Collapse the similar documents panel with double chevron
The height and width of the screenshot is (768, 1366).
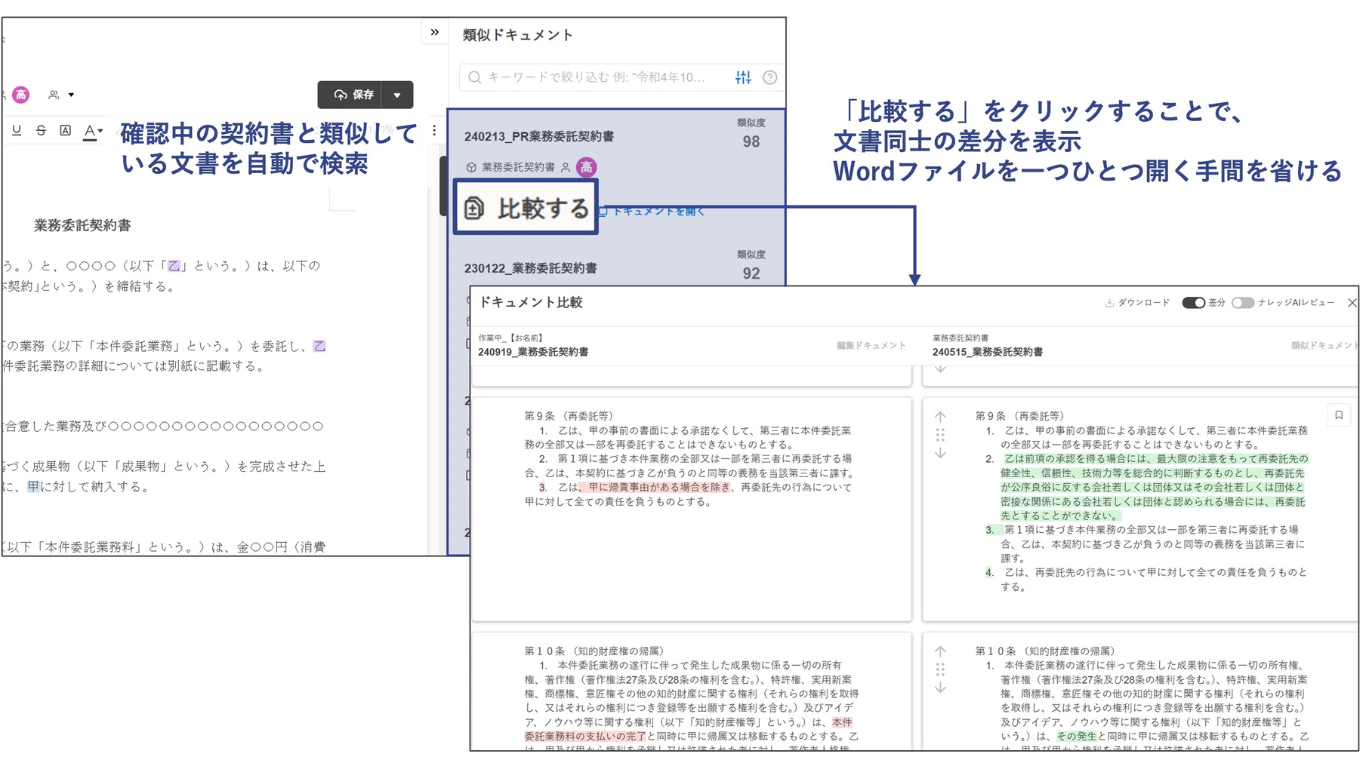(x=435, y=32)
